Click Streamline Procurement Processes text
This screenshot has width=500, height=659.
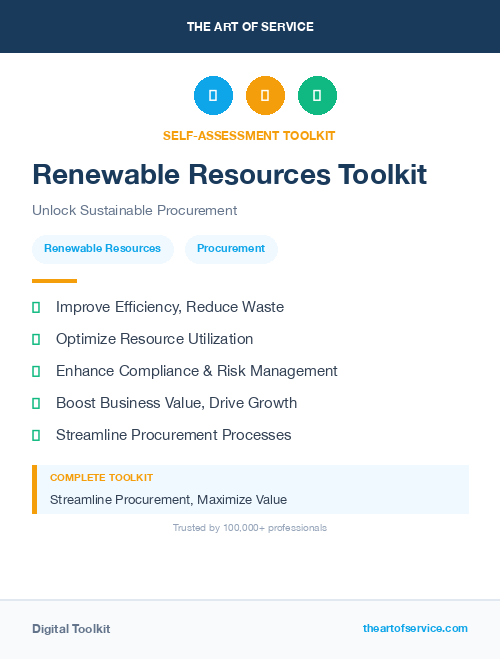pyautogui.click(x=174, y=435)
